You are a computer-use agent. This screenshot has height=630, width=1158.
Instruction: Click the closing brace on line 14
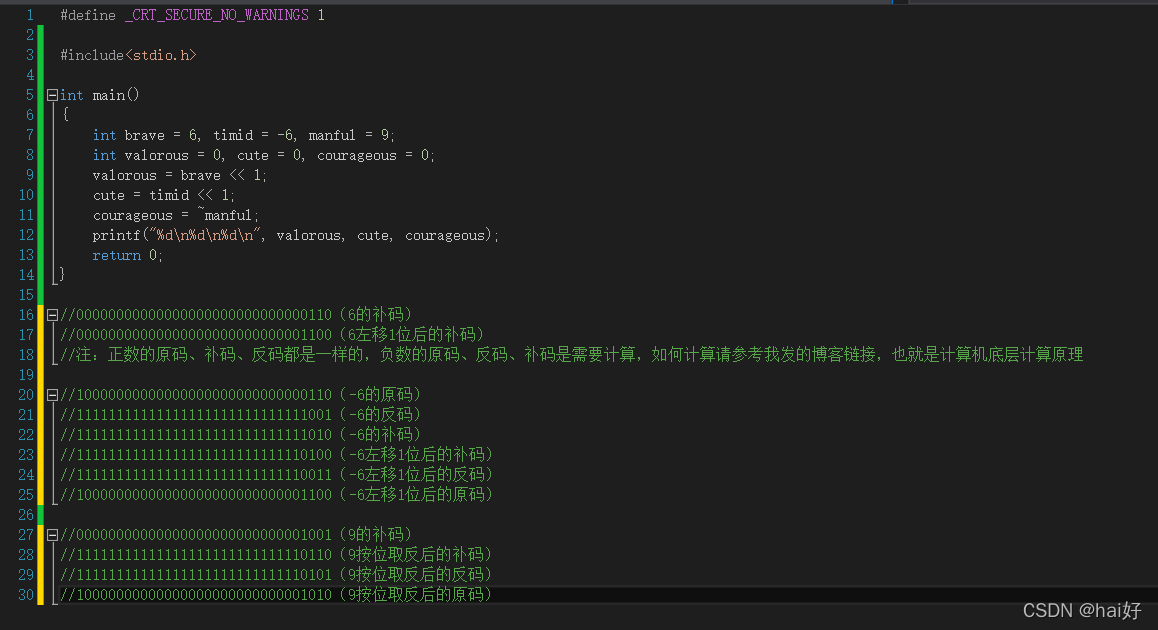tap(62, 274)
